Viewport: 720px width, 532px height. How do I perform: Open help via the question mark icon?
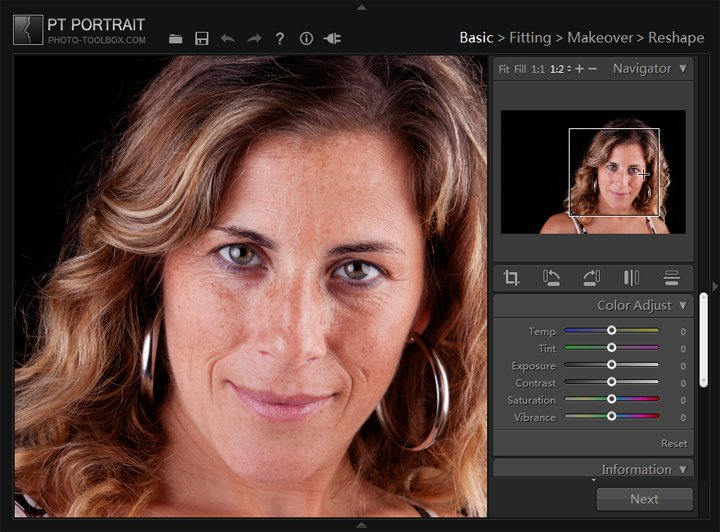tap(280, 38)
